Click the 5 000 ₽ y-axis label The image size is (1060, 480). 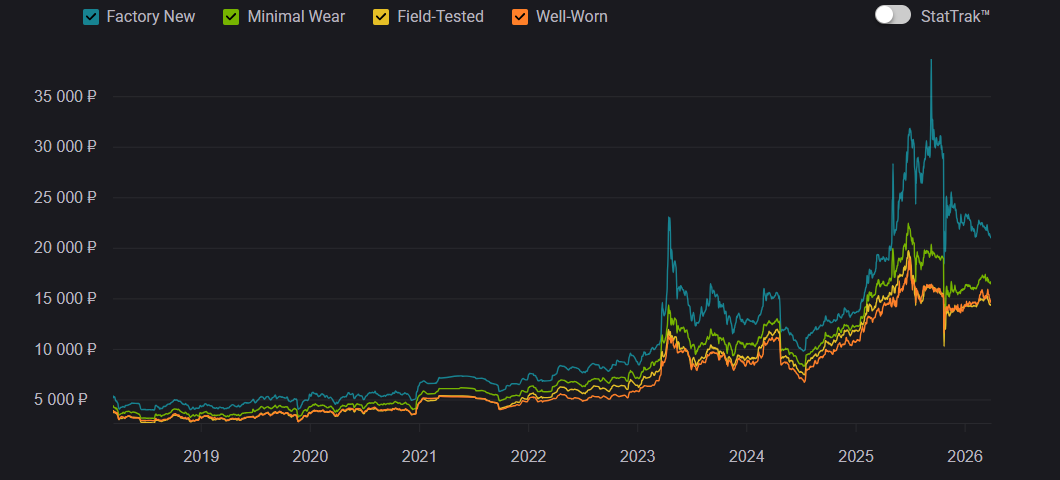pos(68,400)
